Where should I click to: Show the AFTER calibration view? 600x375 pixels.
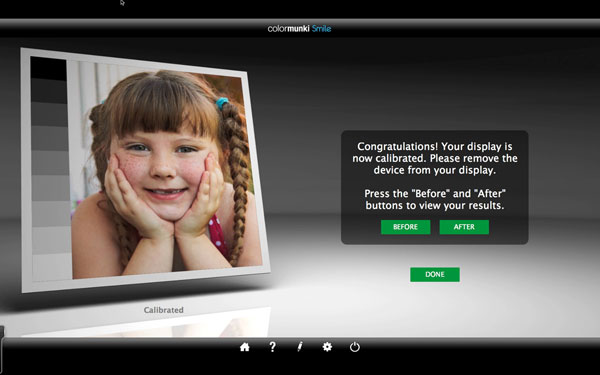tap(464, 227)
